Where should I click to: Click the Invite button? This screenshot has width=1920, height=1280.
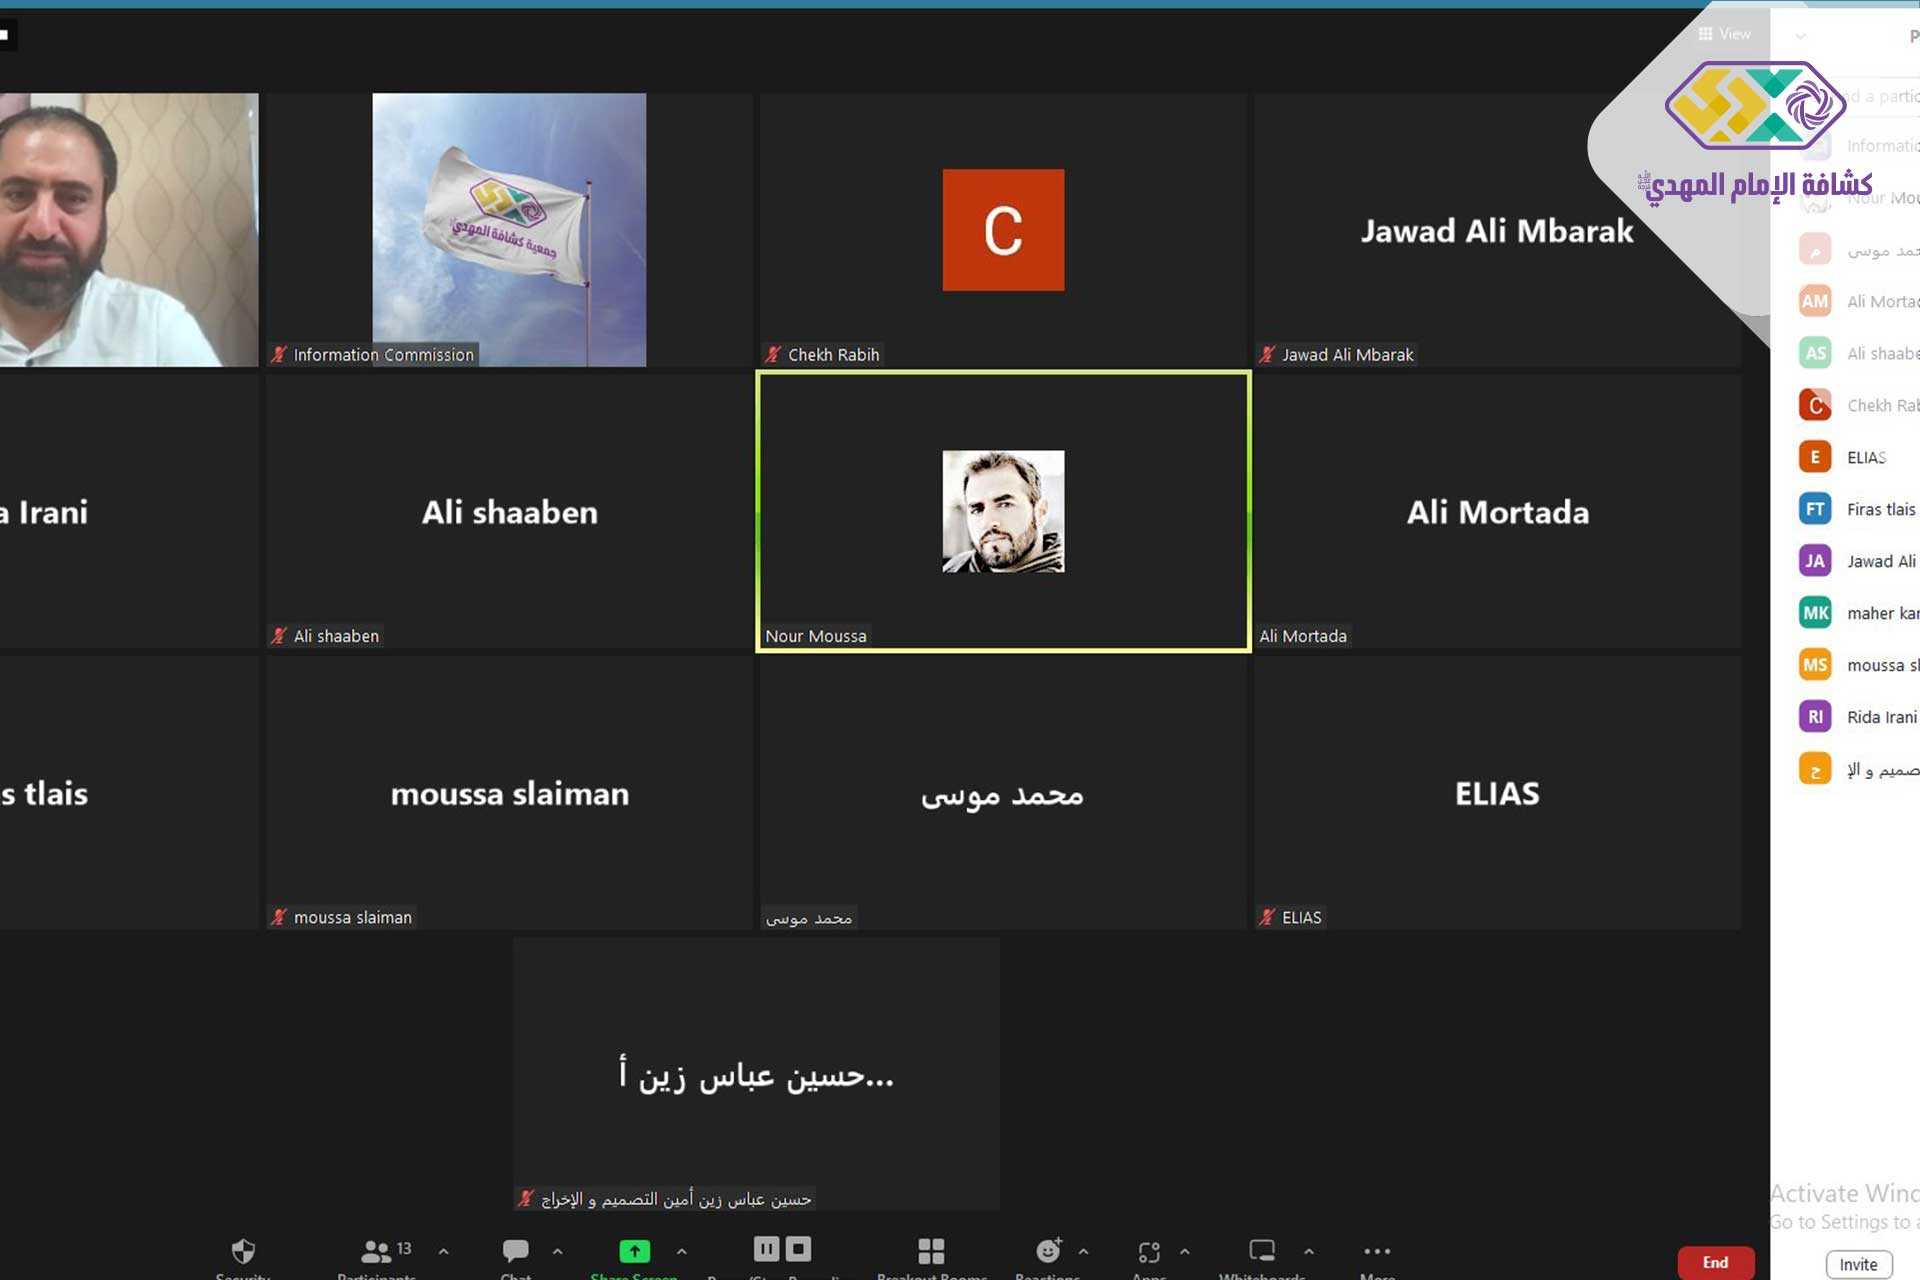point(1858,1264)
